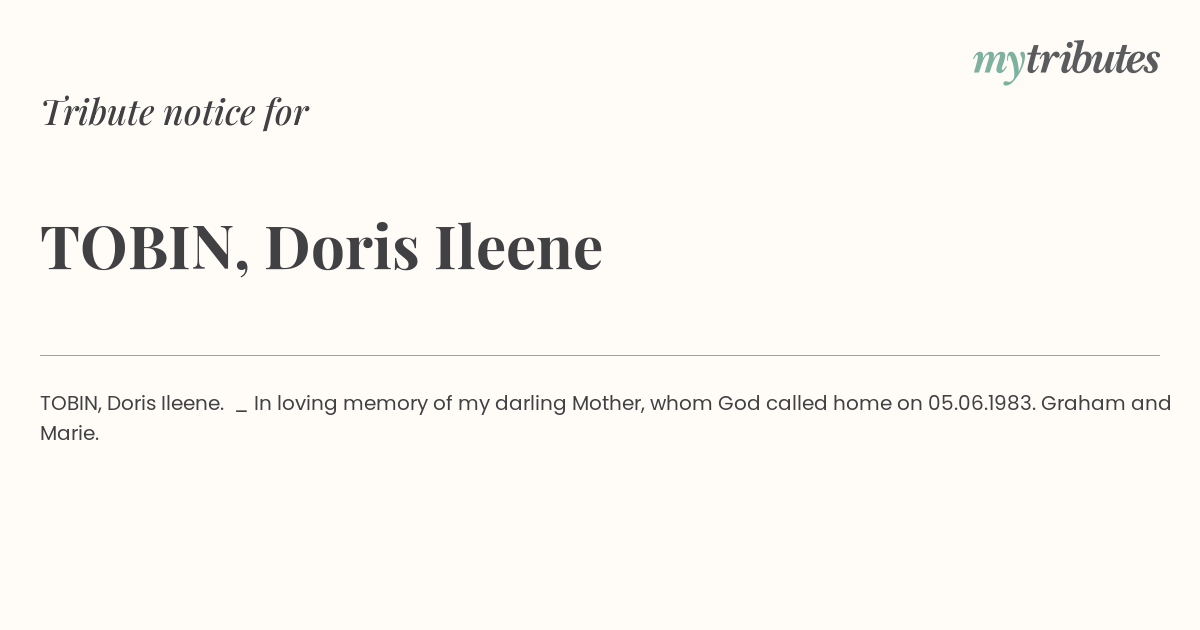Click the grey "tributes" part of the logo
The width and height of the screenshot is (1200, 630).
tap(1093, 59)
